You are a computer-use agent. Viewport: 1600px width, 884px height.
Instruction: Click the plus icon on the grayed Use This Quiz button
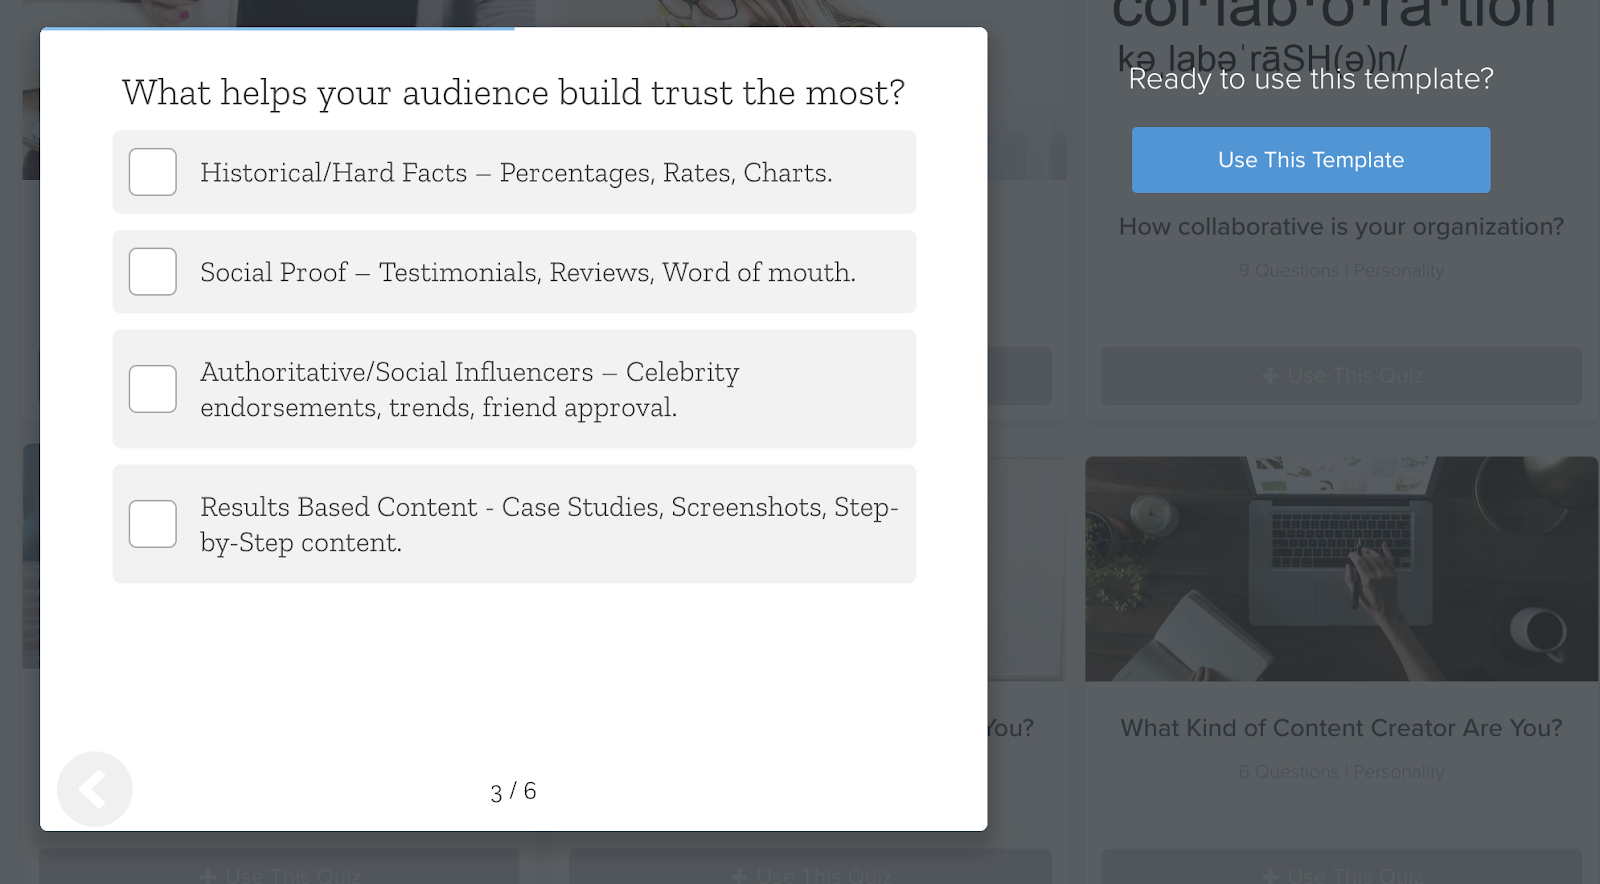coord(1268,377)
